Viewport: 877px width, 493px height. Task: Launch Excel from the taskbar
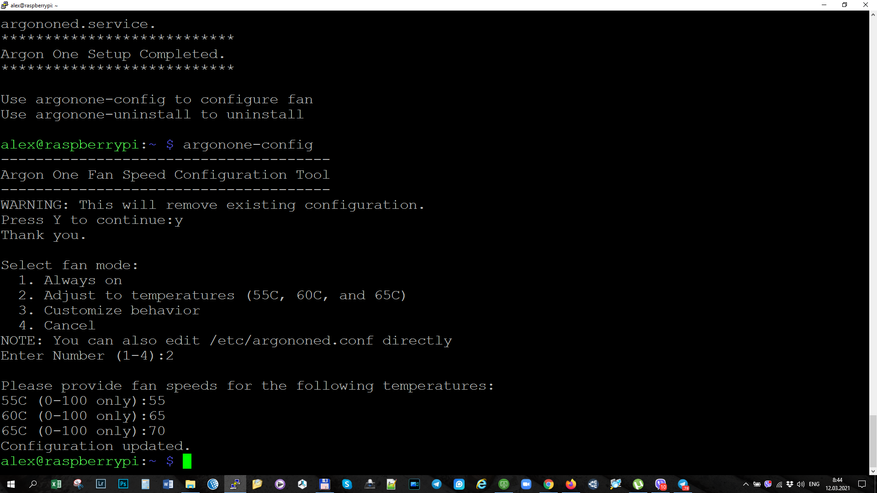[56, 484]
